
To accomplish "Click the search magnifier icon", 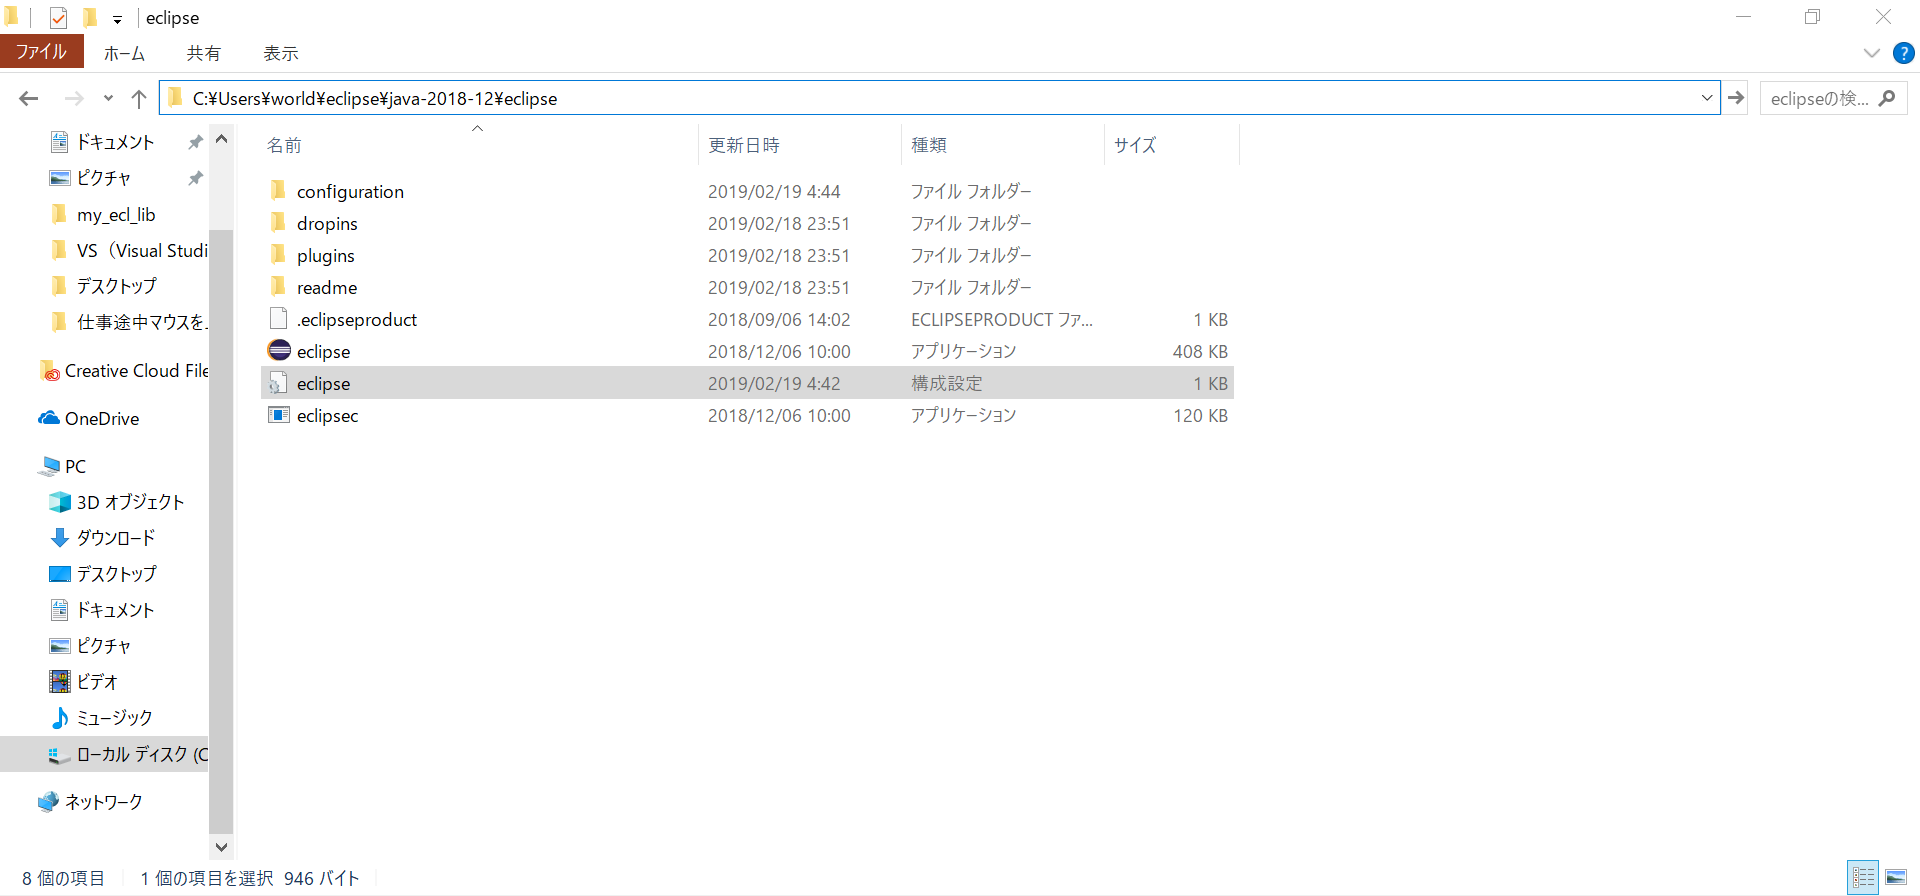I will [x=1887, y=98].
